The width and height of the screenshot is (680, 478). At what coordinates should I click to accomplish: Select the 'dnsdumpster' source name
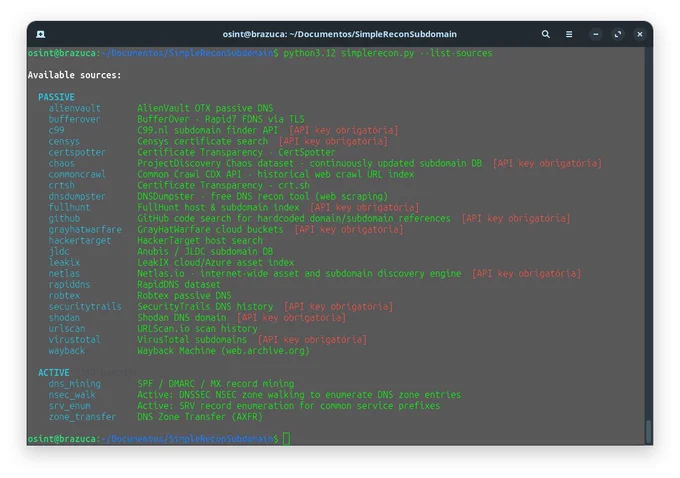[77, 196]
